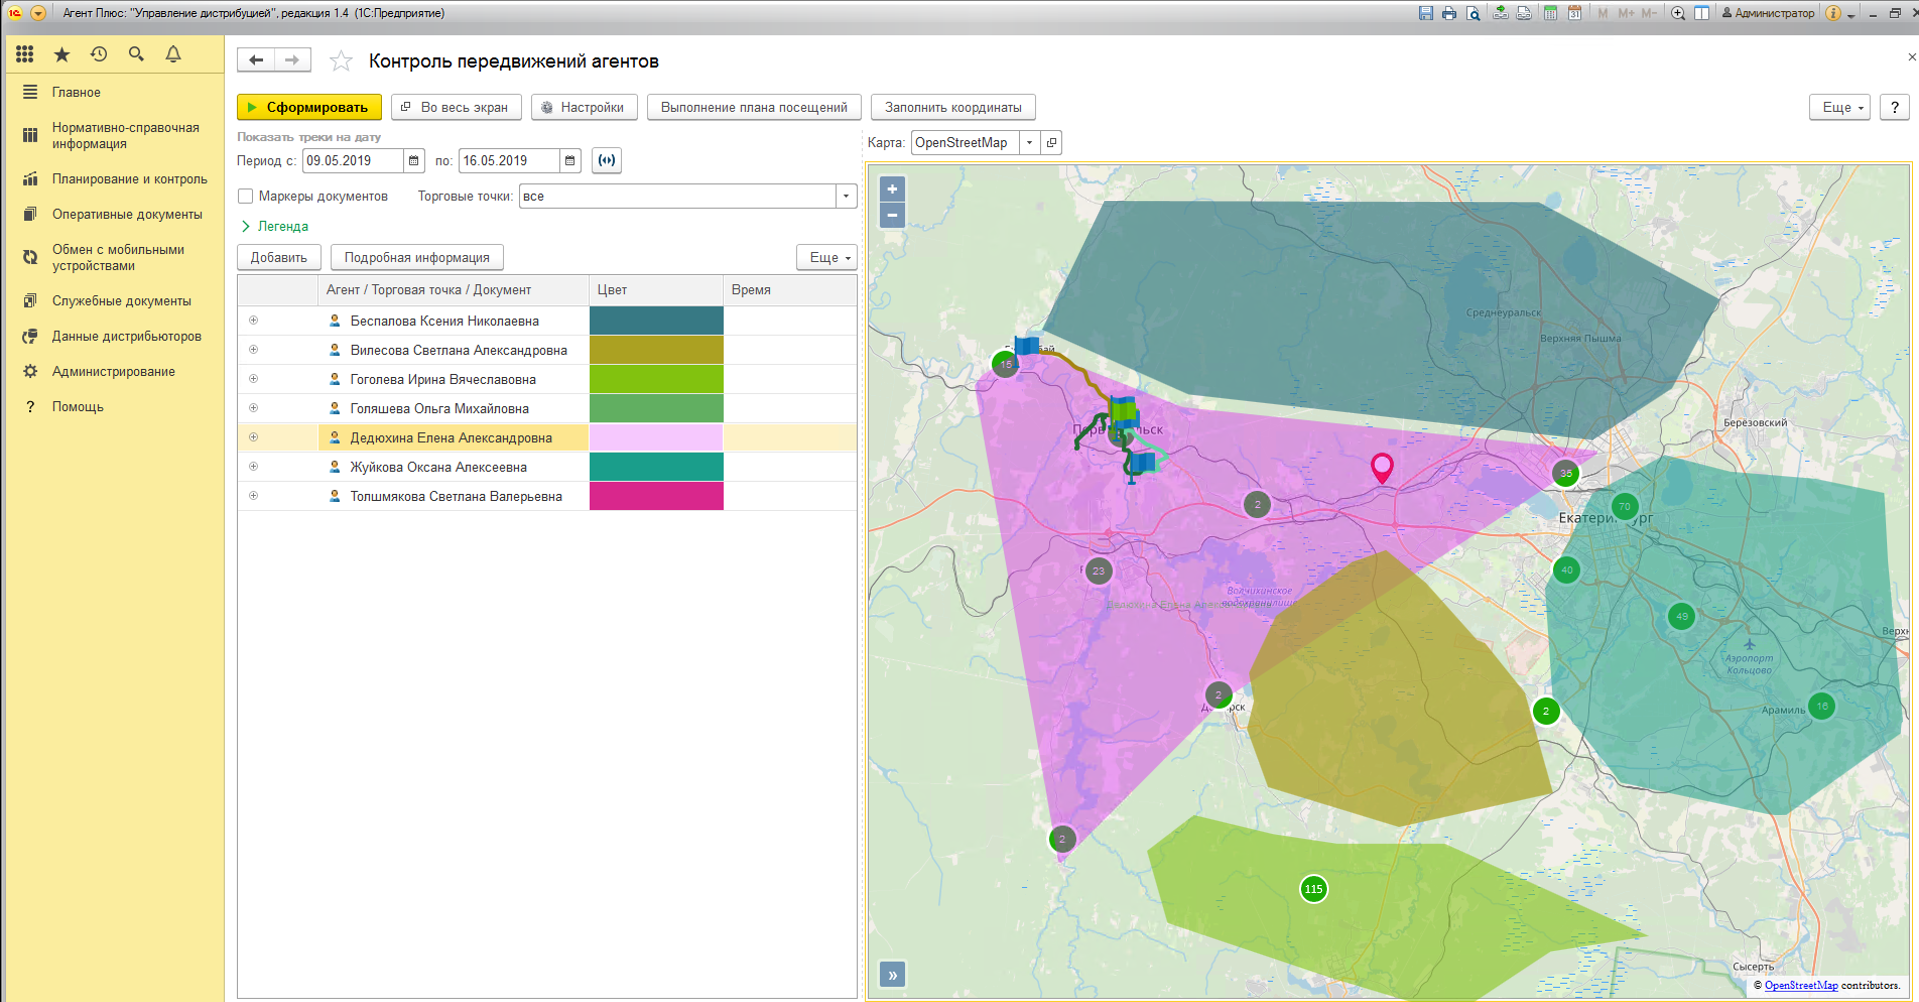
Task: Open the Торговые точки dropdown
Action: [846, 196]
